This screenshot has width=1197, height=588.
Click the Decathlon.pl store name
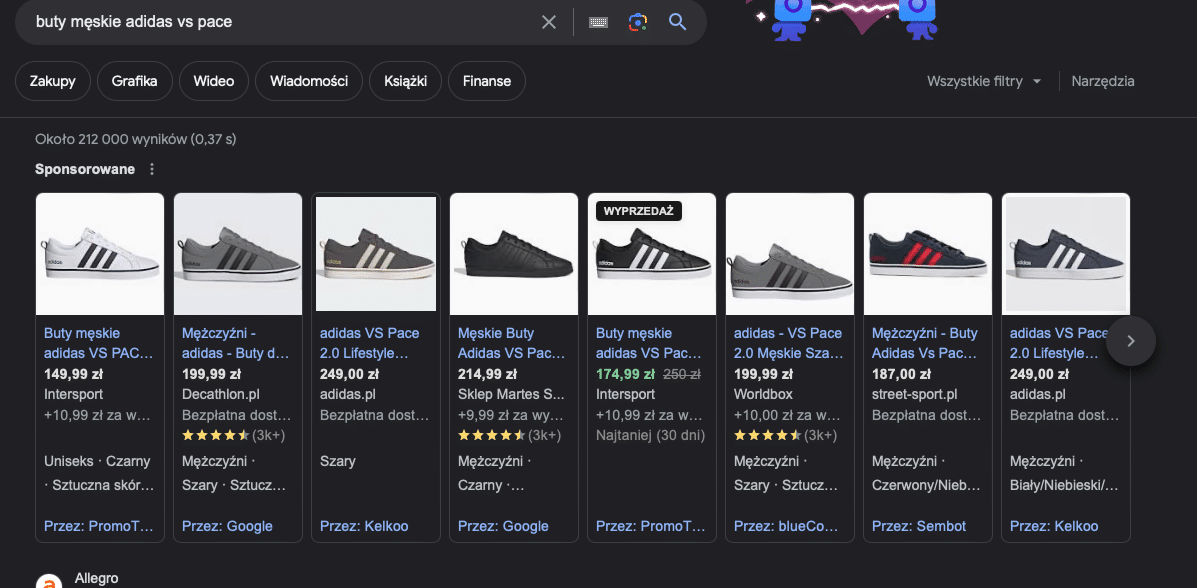coord(221,395)
